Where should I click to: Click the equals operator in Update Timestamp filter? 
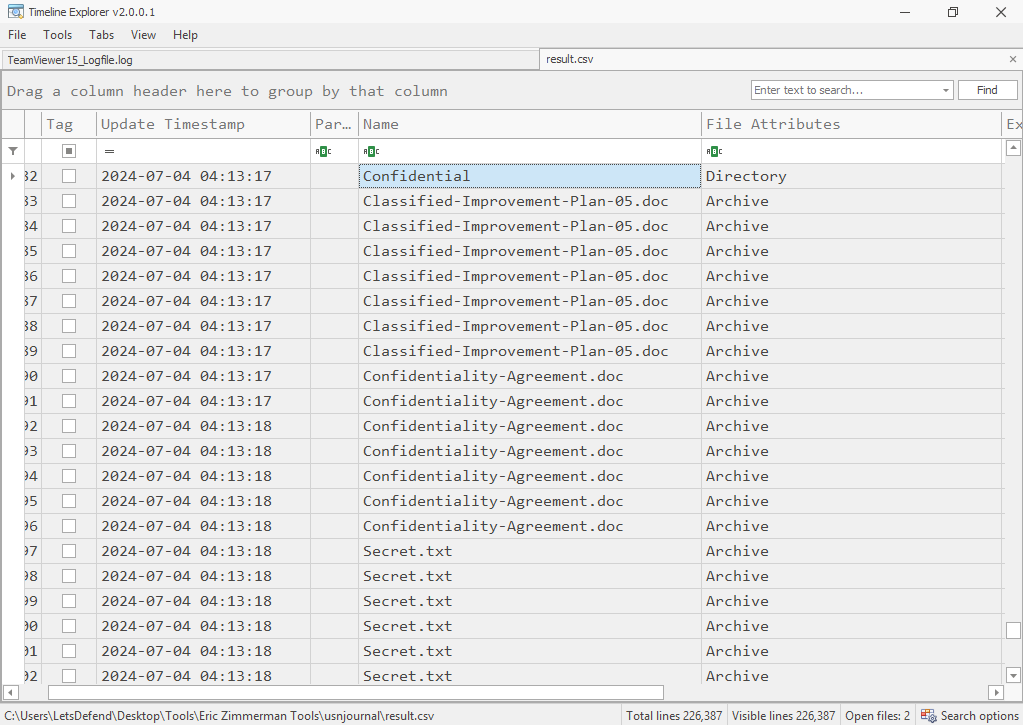109,151
